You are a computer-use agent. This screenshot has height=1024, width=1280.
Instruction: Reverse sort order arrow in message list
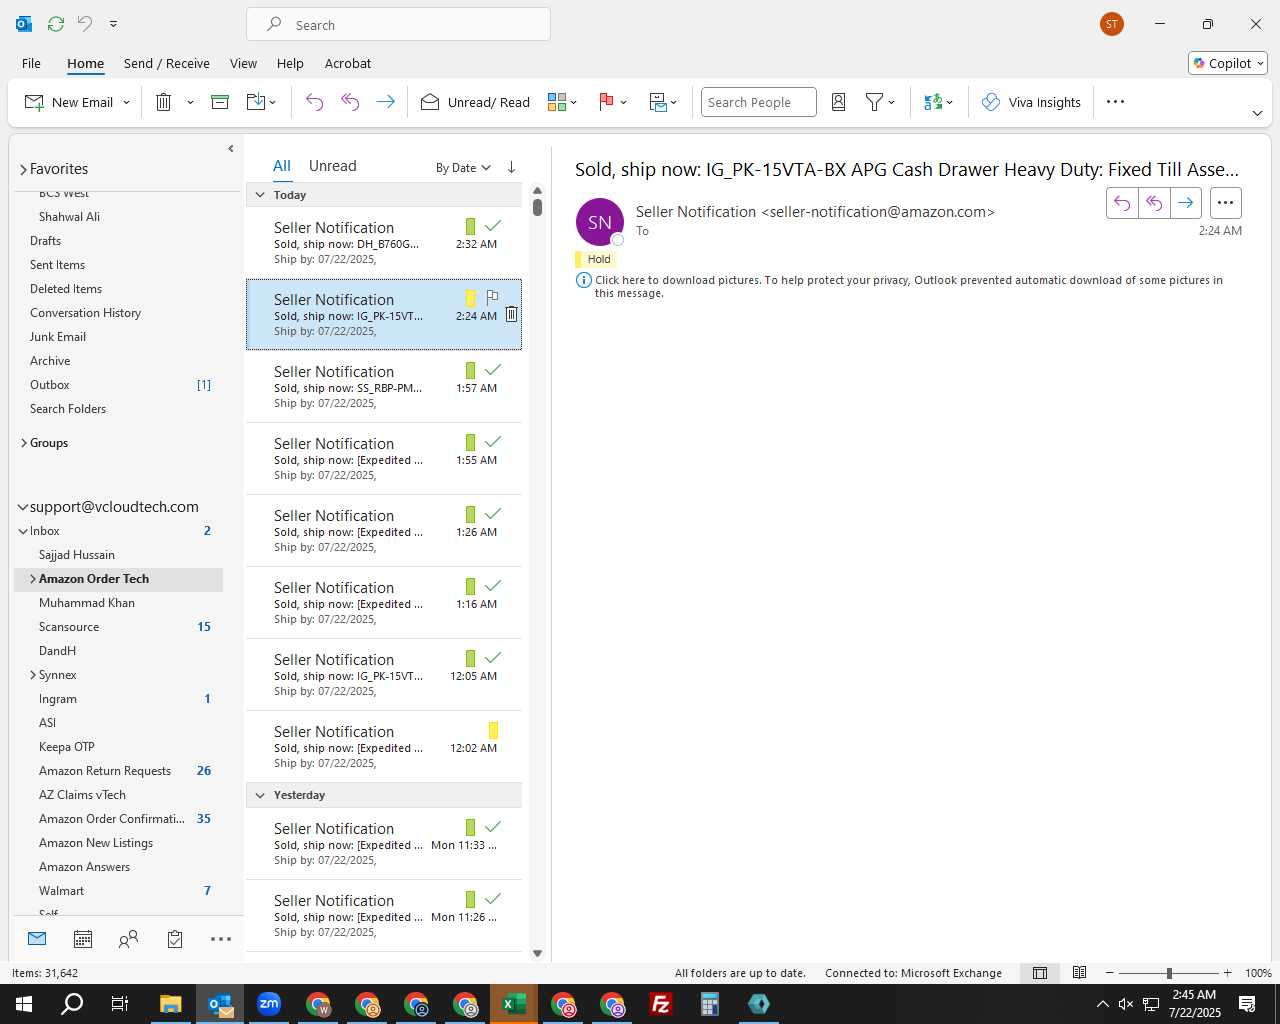(511, 167)
